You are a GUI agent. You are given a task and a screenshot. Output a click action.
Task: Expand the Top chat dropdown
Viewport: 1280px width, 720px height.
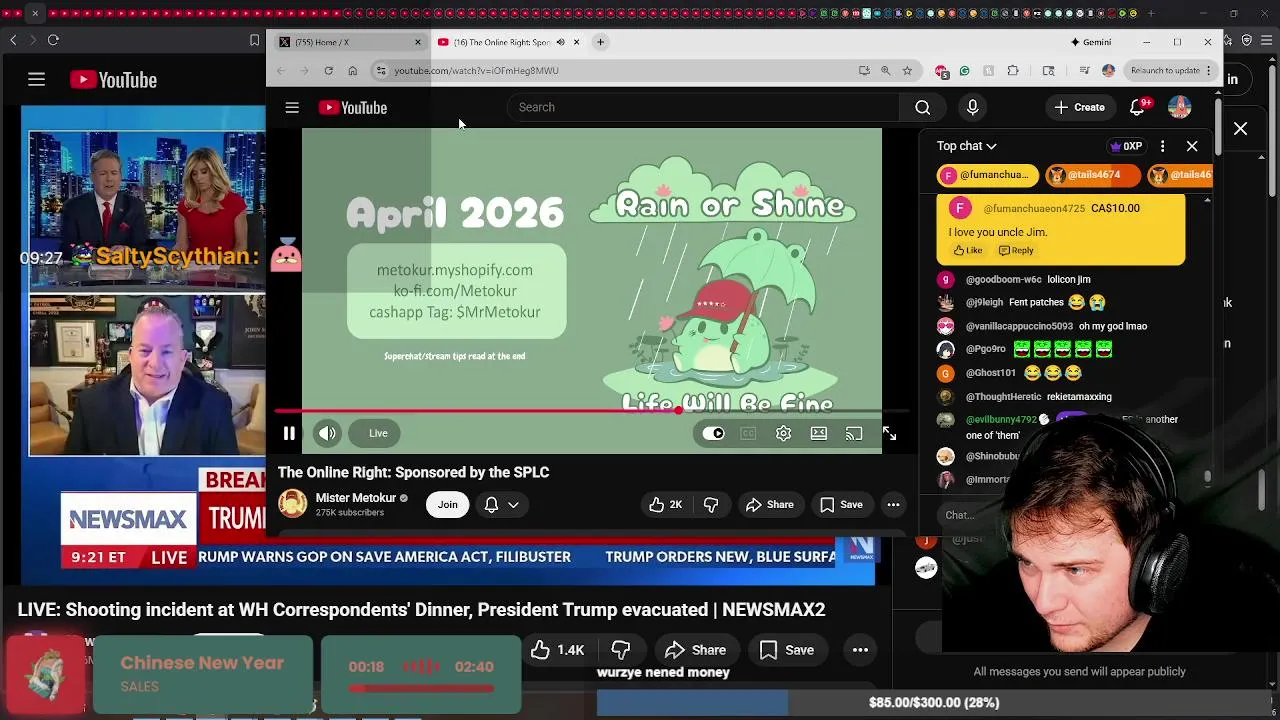[966, 146]
